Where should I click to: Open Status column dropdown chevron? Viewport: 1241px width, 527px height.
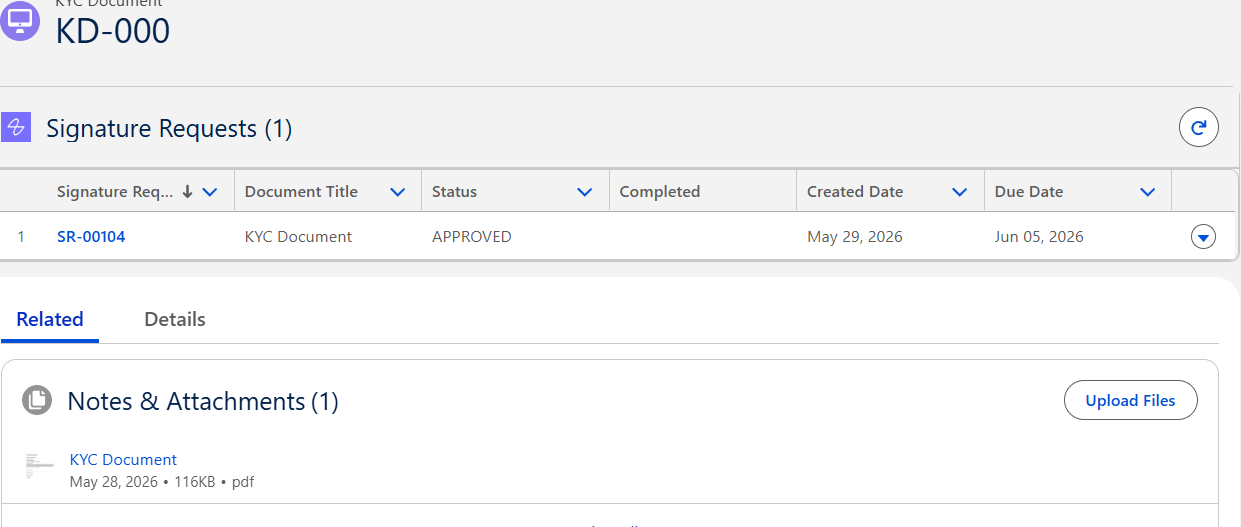585,192
